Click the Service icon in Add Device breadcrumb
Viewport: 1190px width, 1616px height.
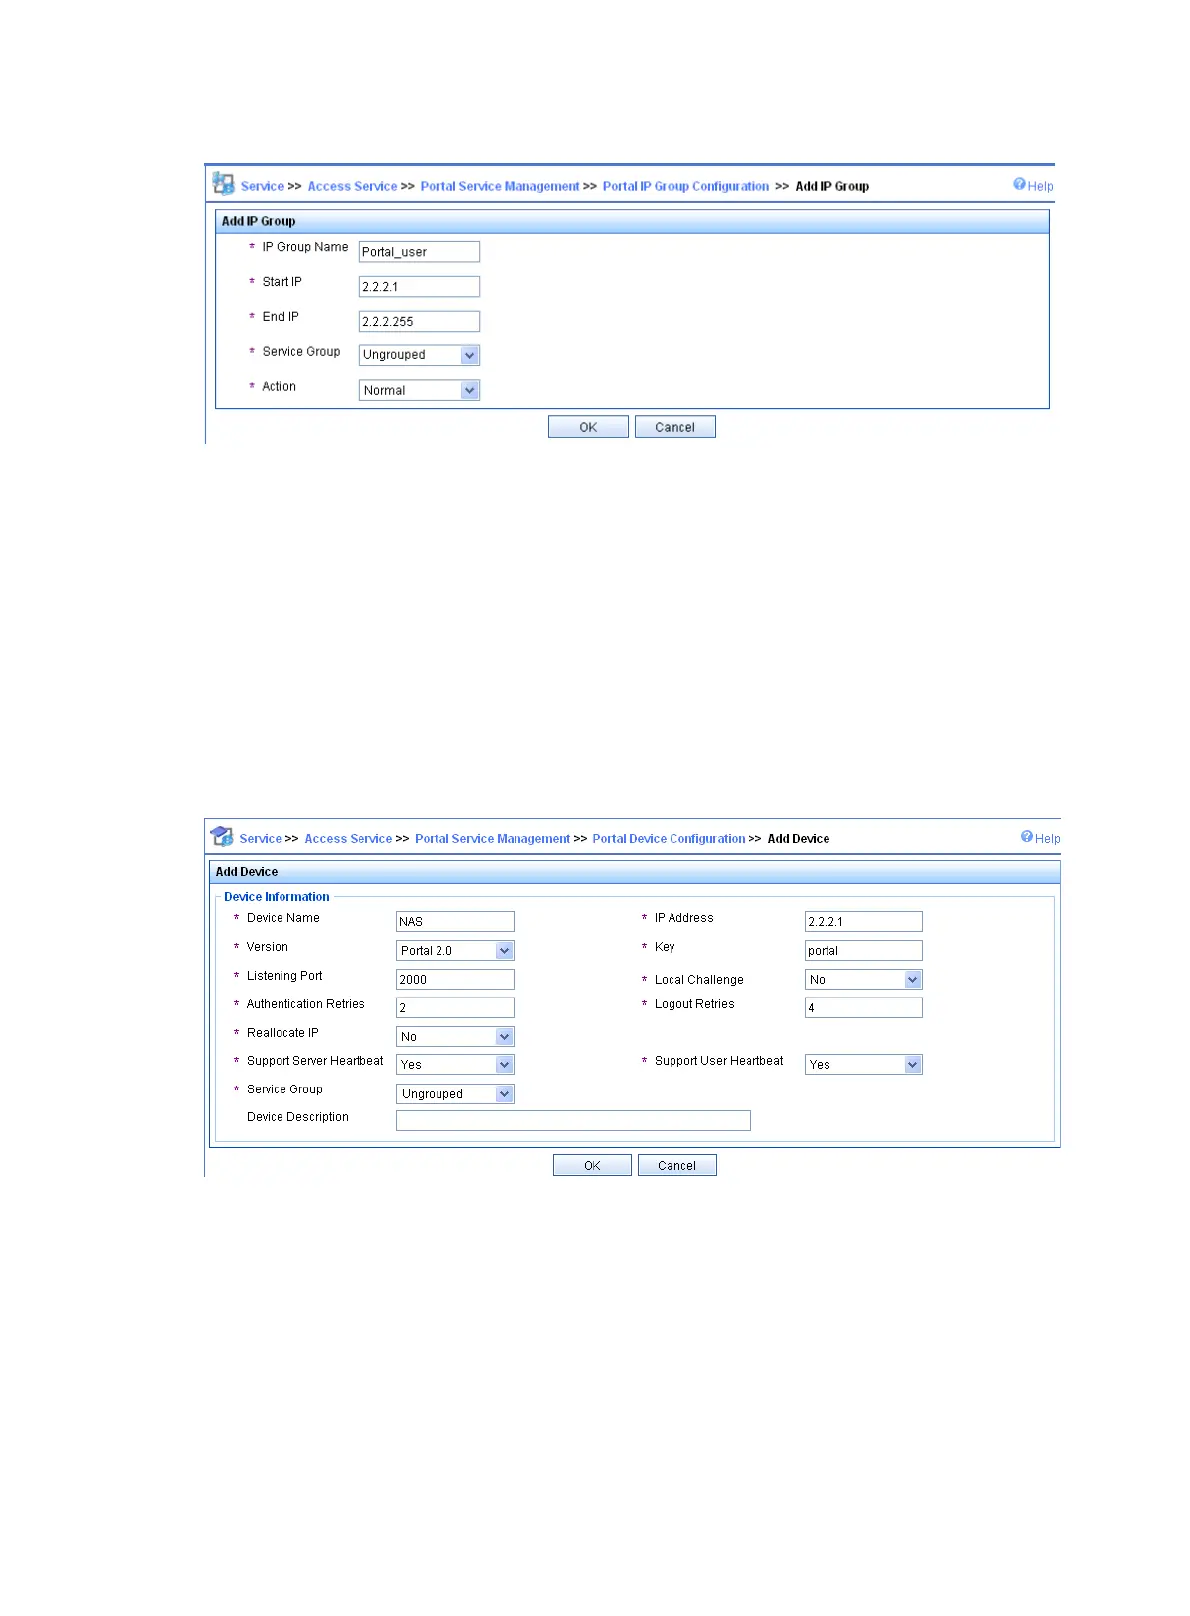(x=221, y=837)
